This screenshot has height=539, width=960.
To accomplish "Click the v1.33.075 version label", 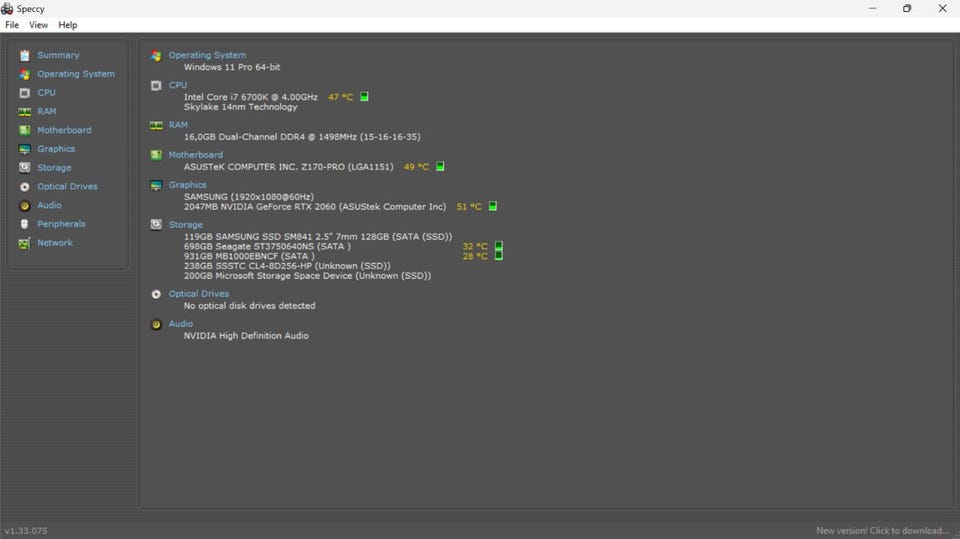I will pyautogui.click(x=26, y=530).
